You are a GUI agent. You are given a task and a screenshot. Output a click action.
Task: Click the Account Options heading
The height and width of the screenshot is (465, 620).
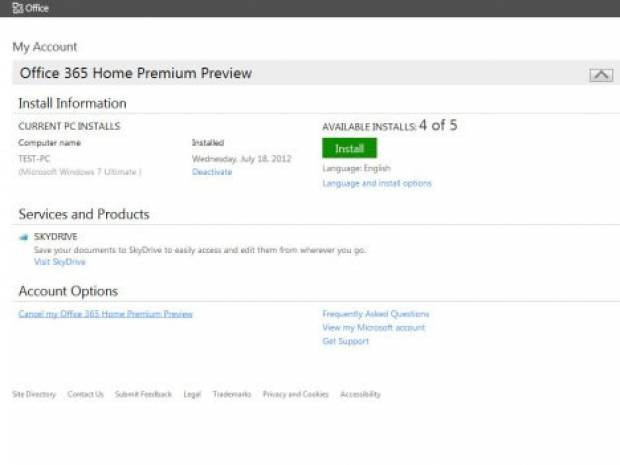pos(68,291)
